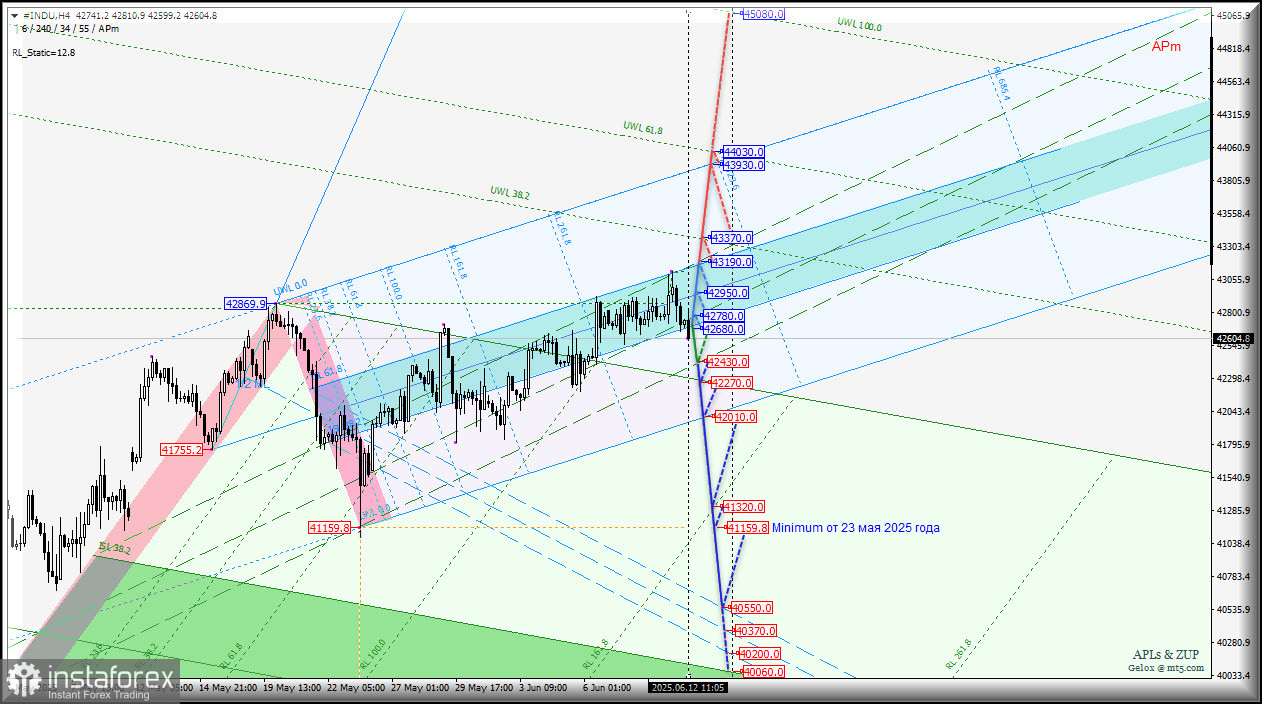Select the red 42430.0 price tag
The image size is (1262, 704).
pos(727,362)
